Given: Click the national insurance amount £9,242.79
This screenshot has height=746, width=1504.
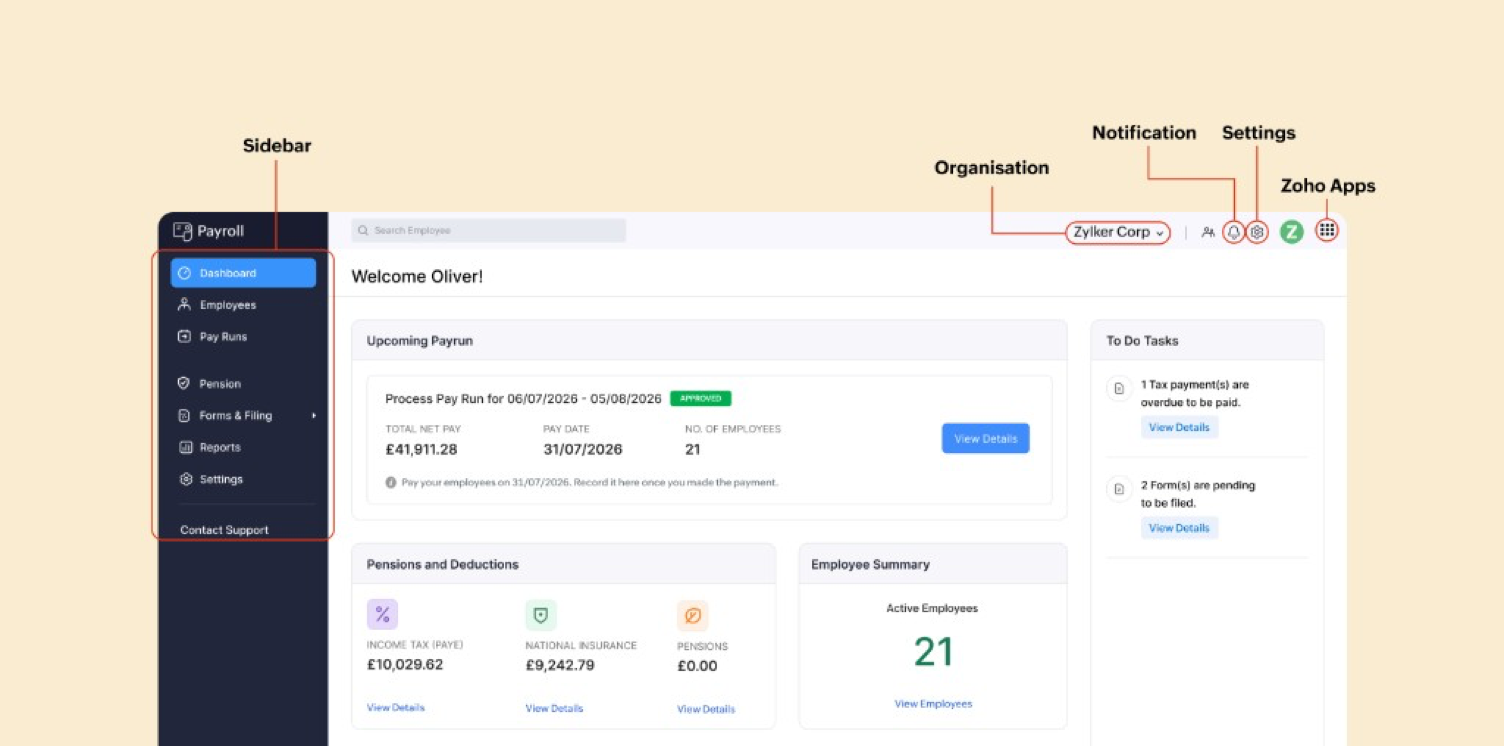Looking at the screenshot, I should pos(560,665).
